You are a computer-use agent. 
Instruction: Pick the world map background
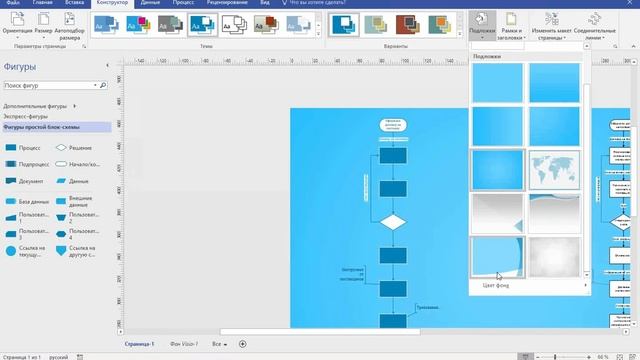click(554, 170)
